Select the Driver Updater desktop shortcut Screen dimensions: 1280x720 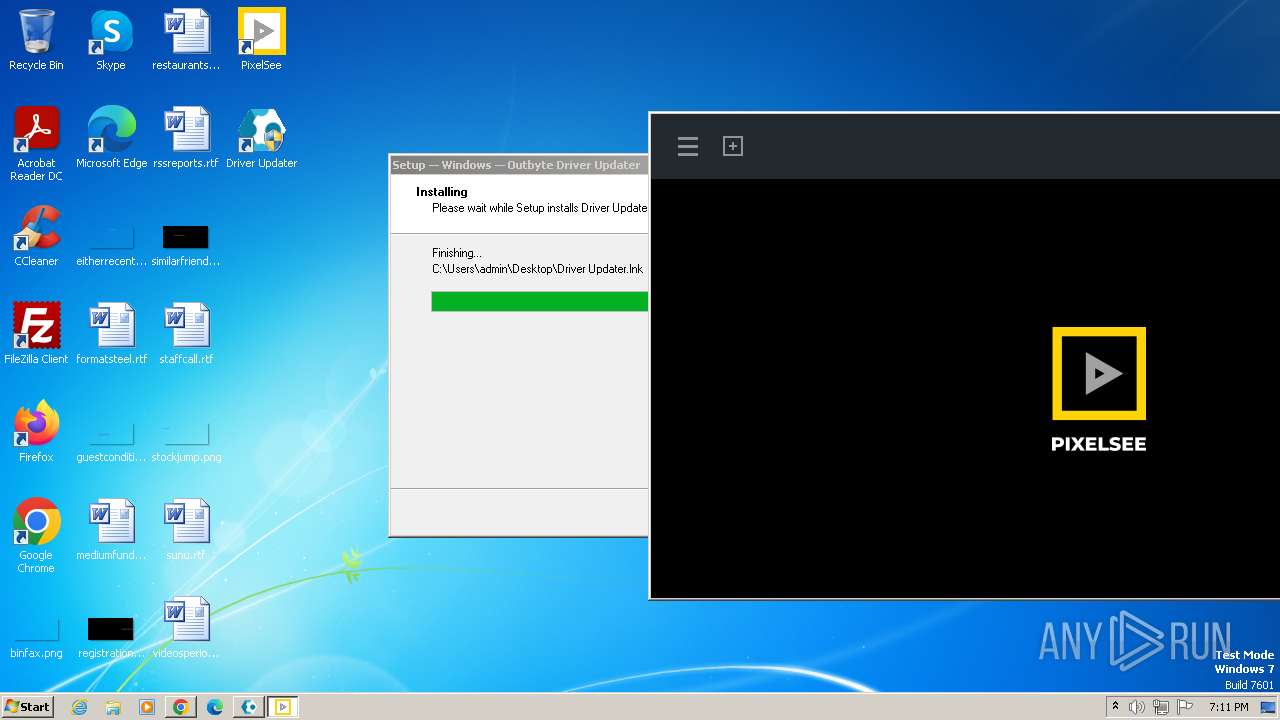pyautogui.click(x=261, y=138)
